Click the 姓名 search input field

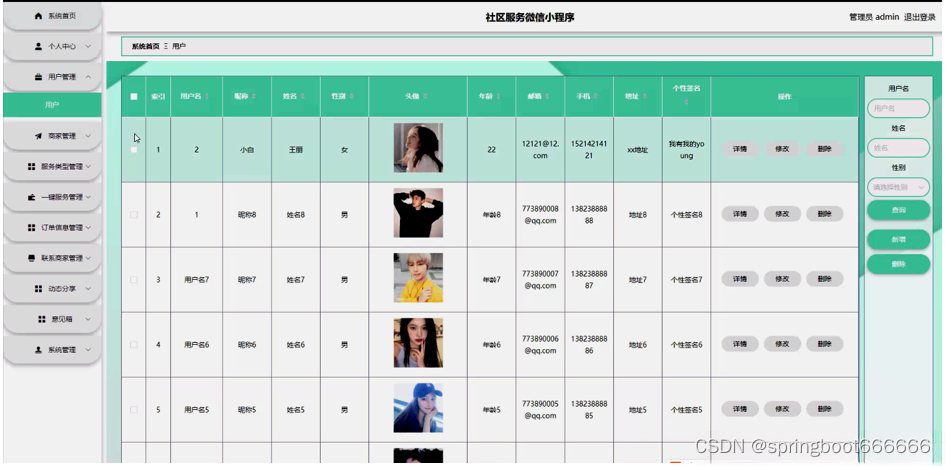(898, 148)
